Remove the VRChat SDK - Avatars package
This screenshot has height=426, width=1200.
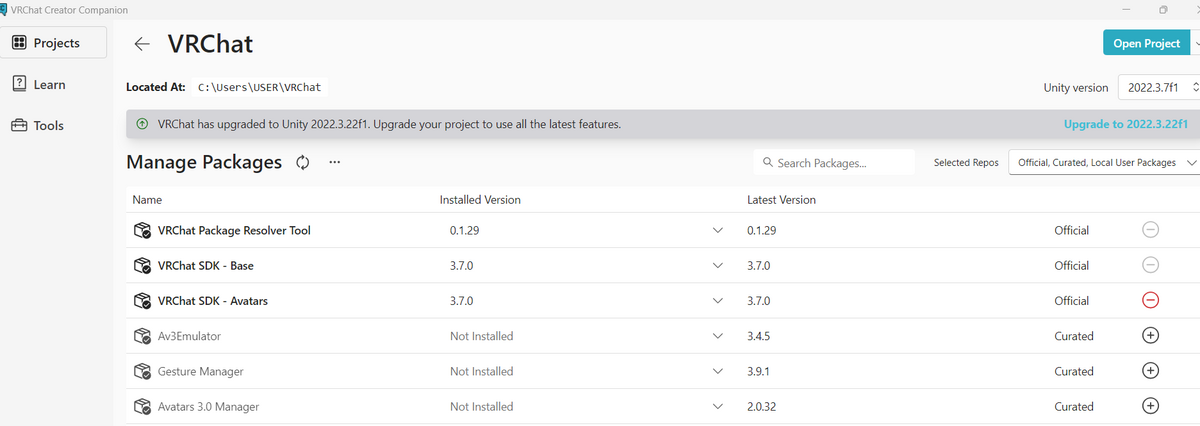[1150, 301]
